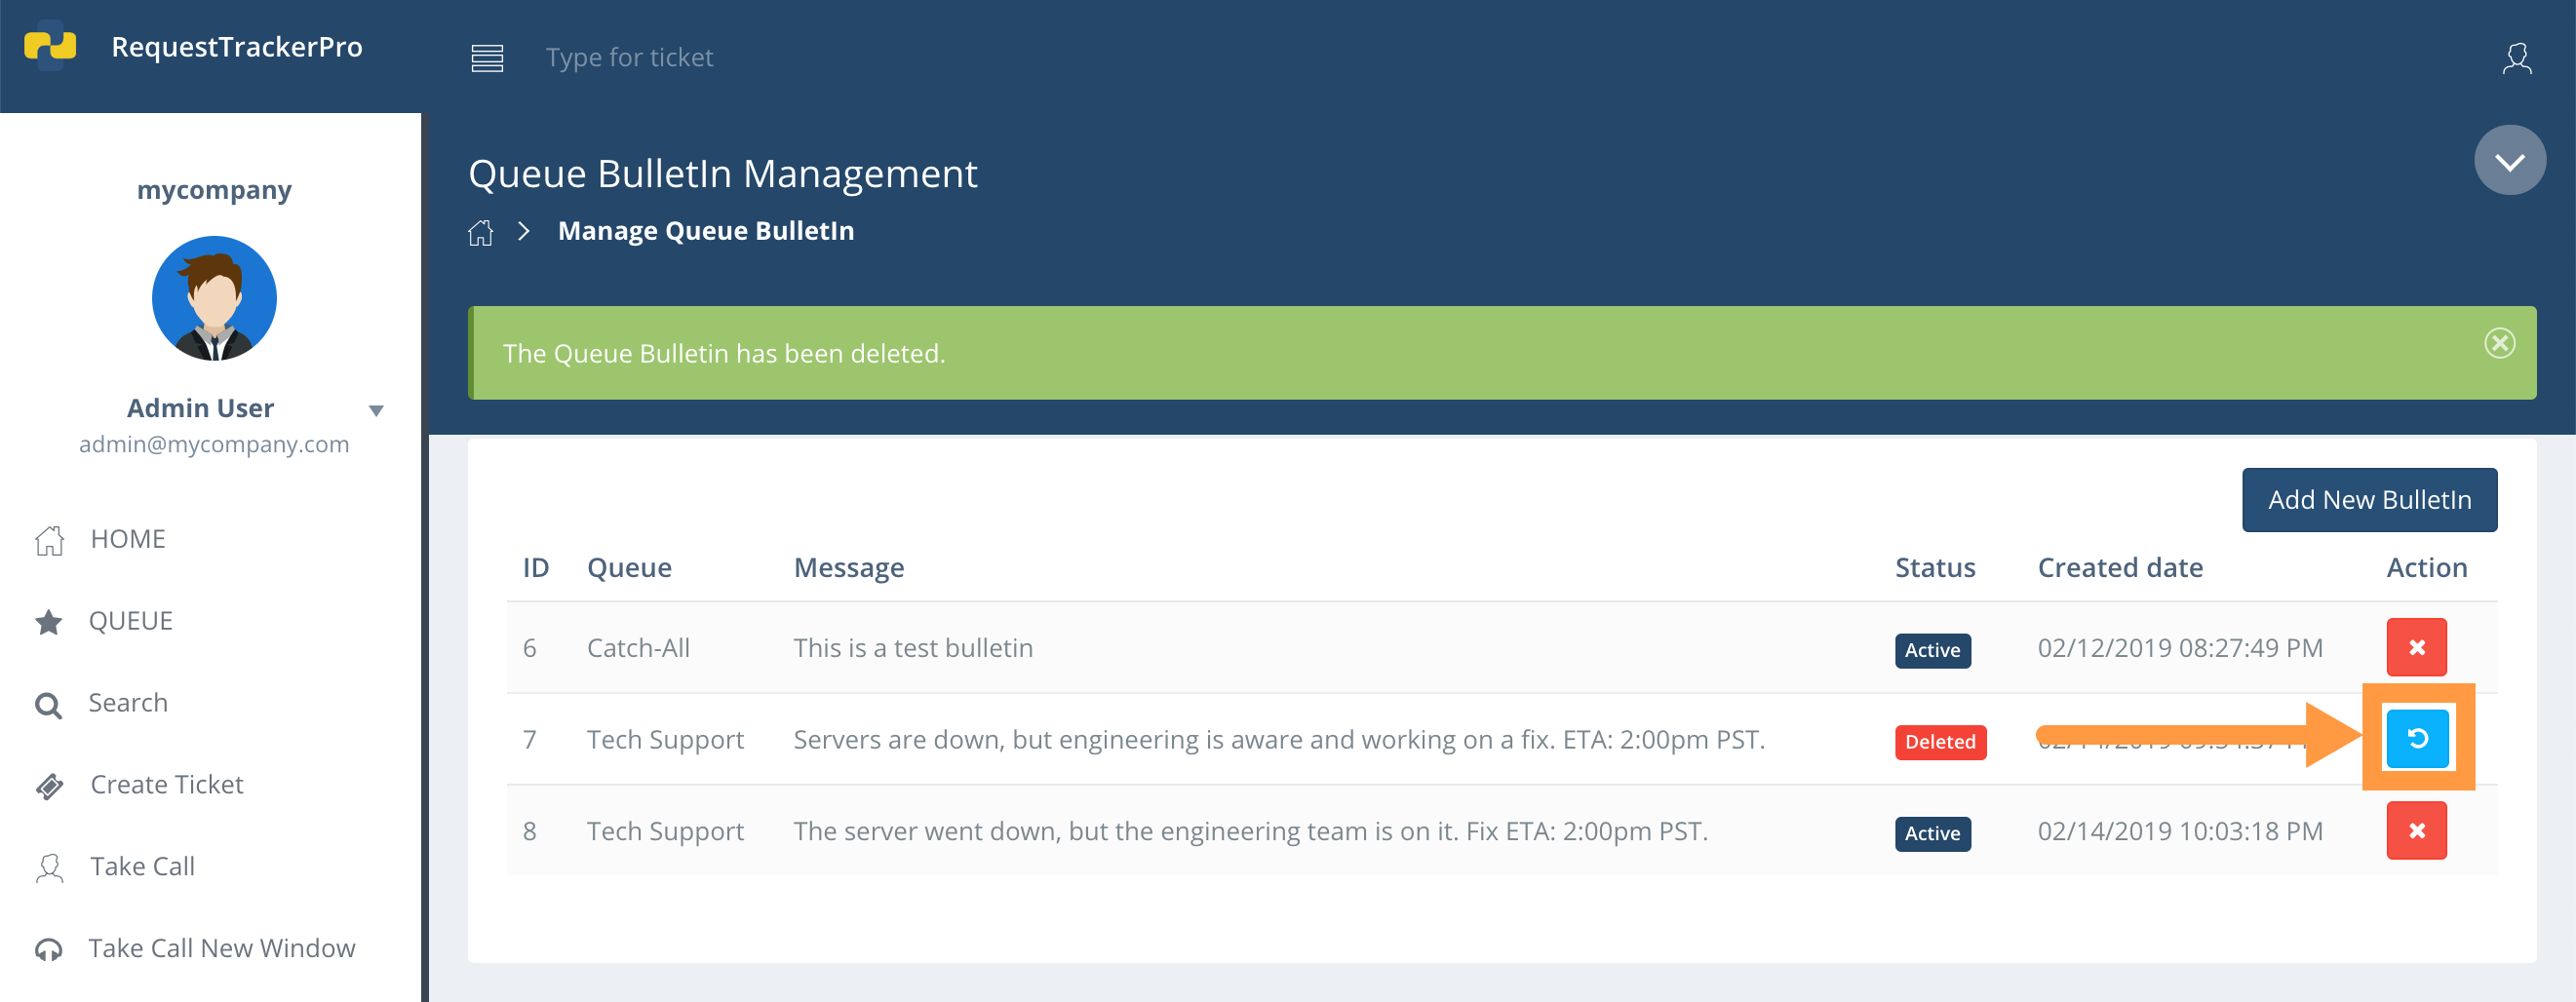The image size is (2576, 1002).
Task: Click Add New Bulletin button
Action: [2369, 499]
